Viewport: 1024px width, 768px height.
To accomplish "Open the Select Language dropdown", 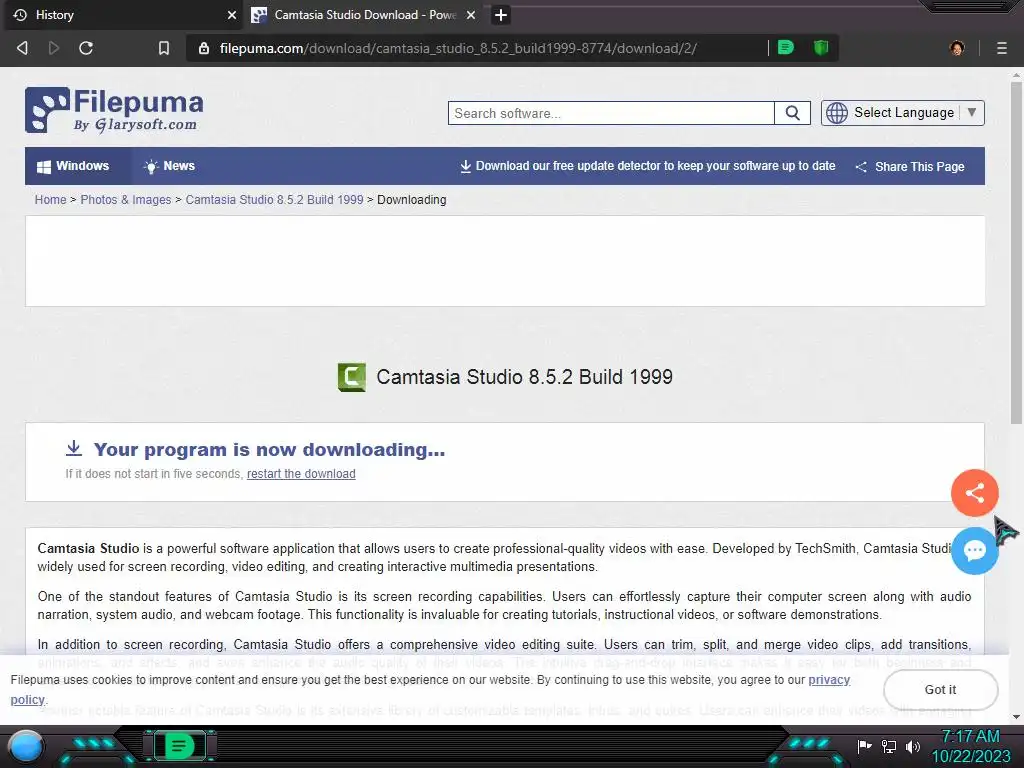I will [903, 113].
